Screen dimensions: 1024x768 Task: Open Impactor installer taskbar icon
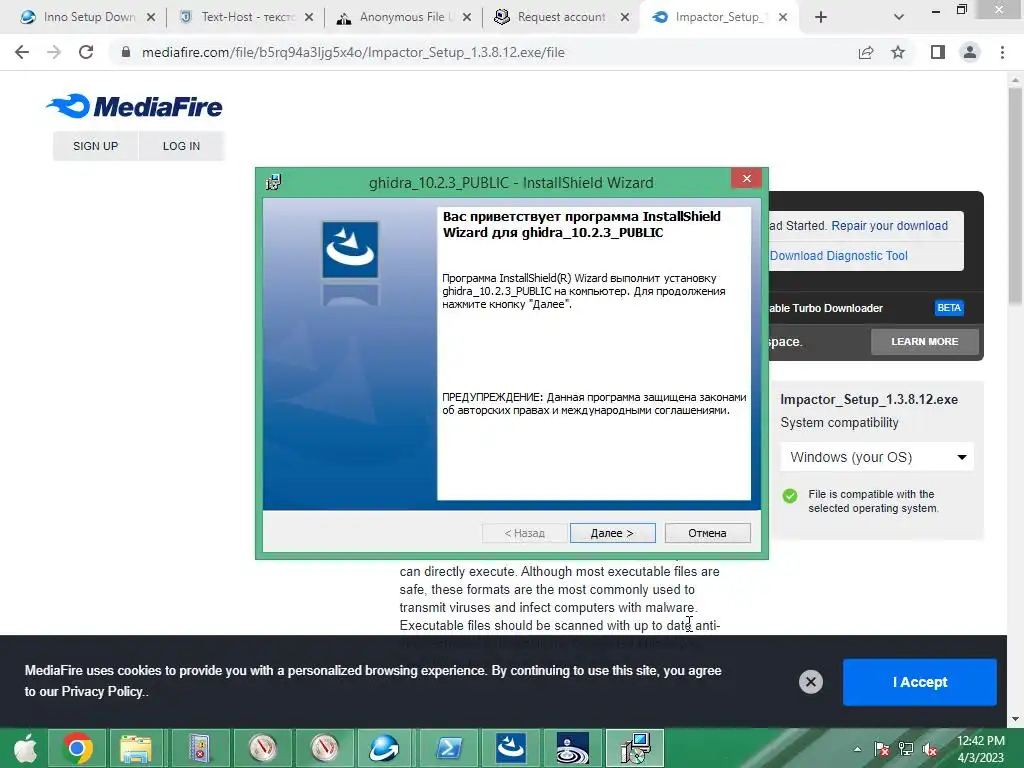[510, 748]
